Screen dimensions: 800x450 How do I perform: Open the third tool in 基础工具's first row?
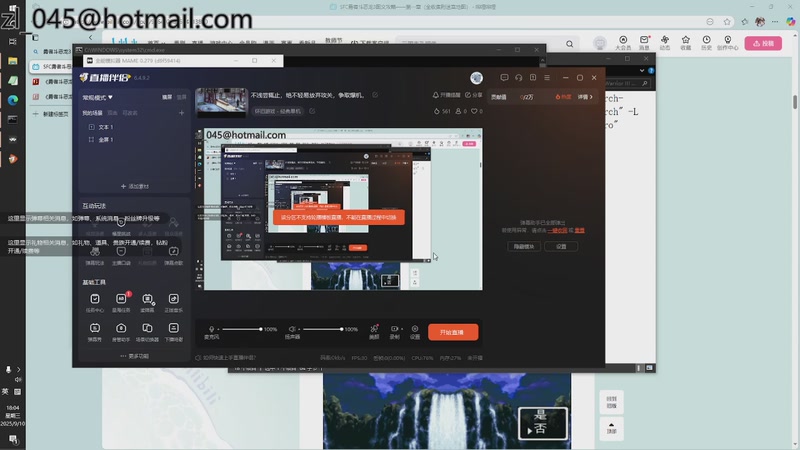pyautogui.click(x=147, y=303)
